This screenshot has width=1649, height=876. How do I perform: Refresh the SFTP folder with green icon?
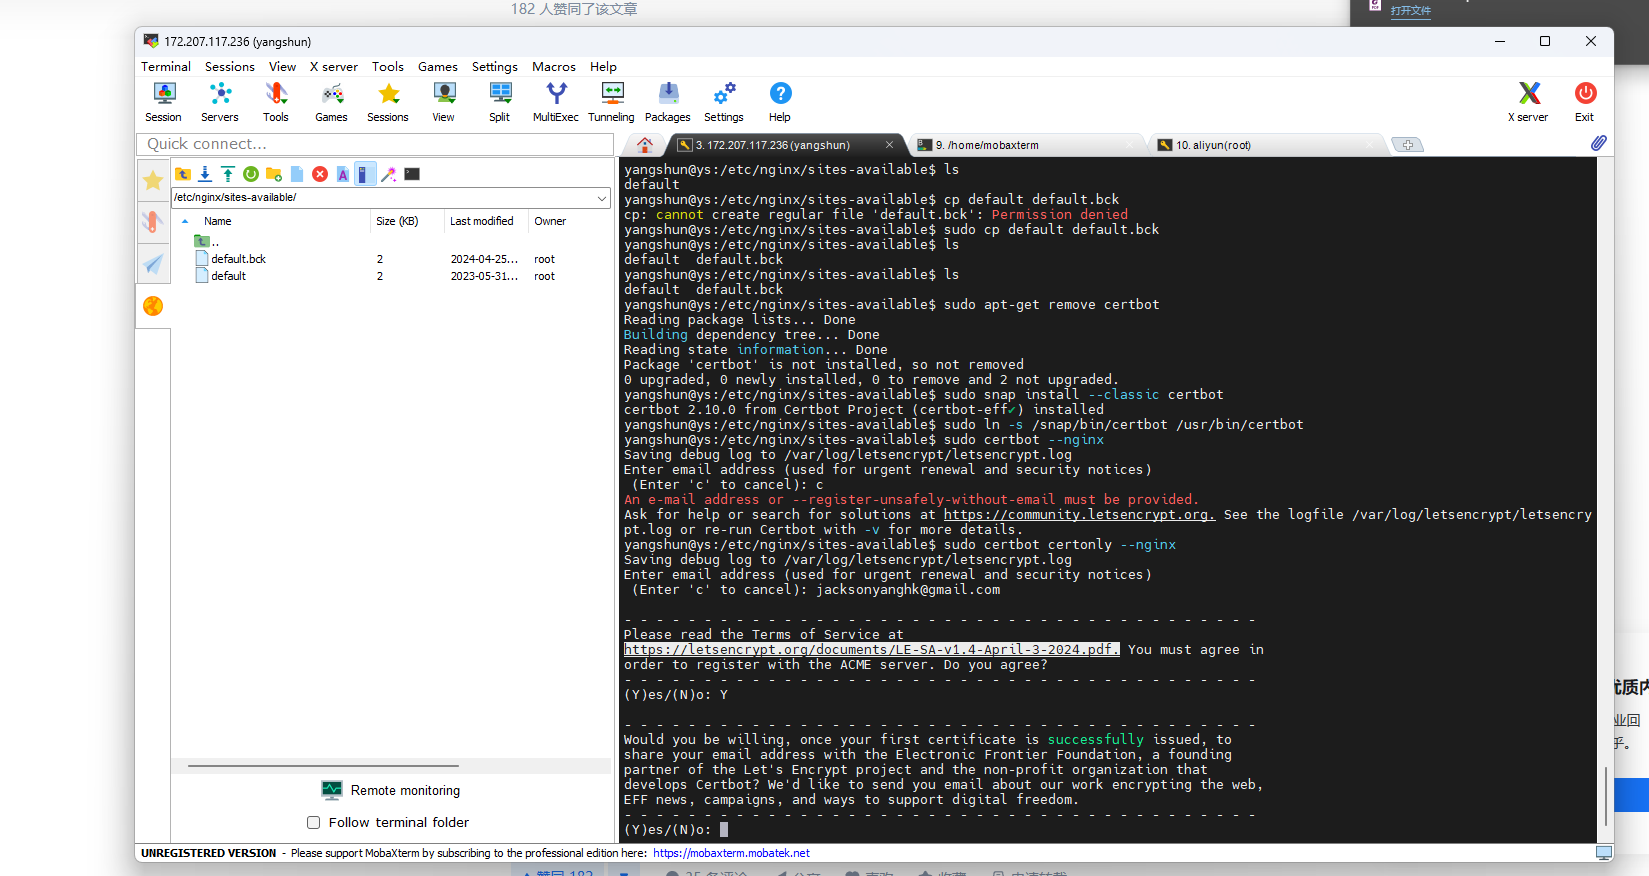click(x=251, y=174)
